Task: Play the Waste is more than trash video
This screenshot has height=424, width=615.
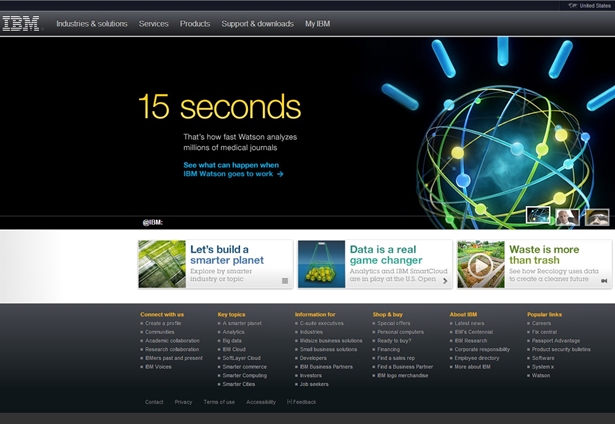Action: click(x=481, y=266)
